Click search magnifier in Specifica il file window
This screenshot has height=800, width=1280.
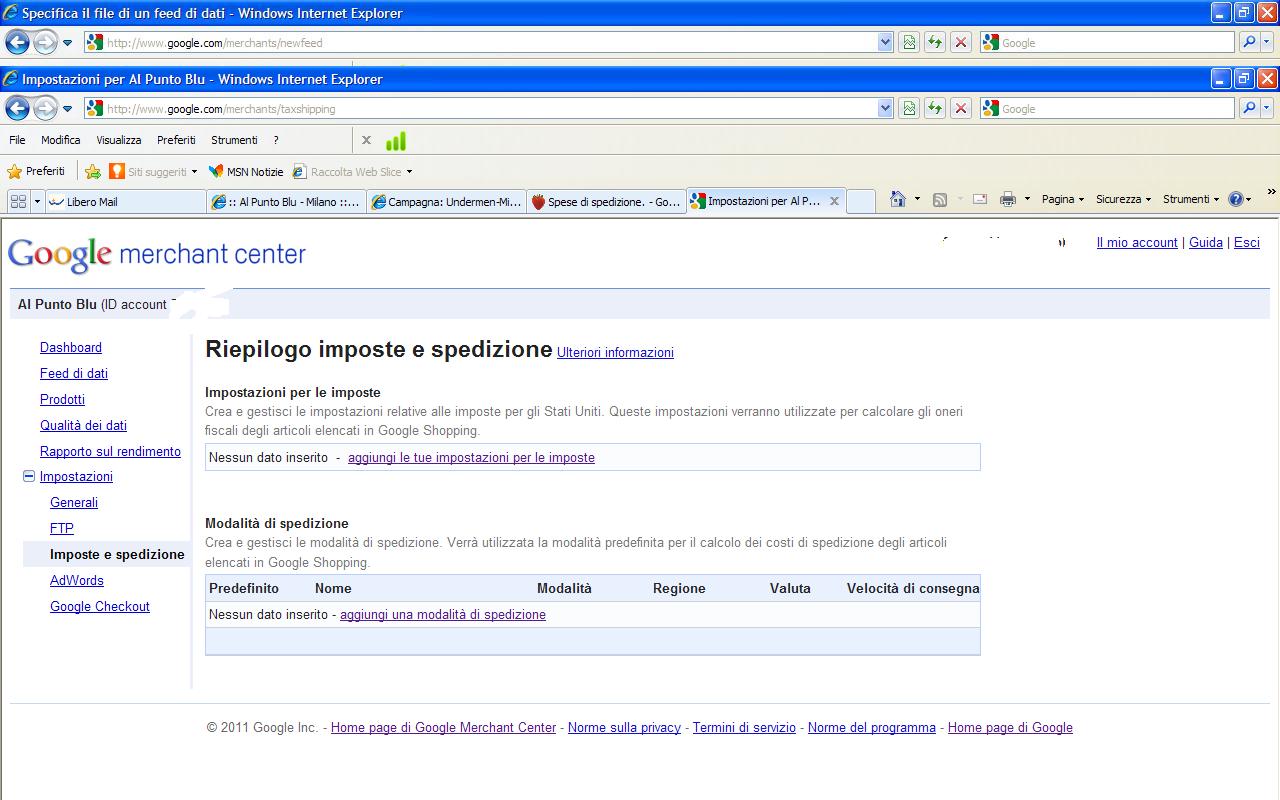pos(1249,42)
